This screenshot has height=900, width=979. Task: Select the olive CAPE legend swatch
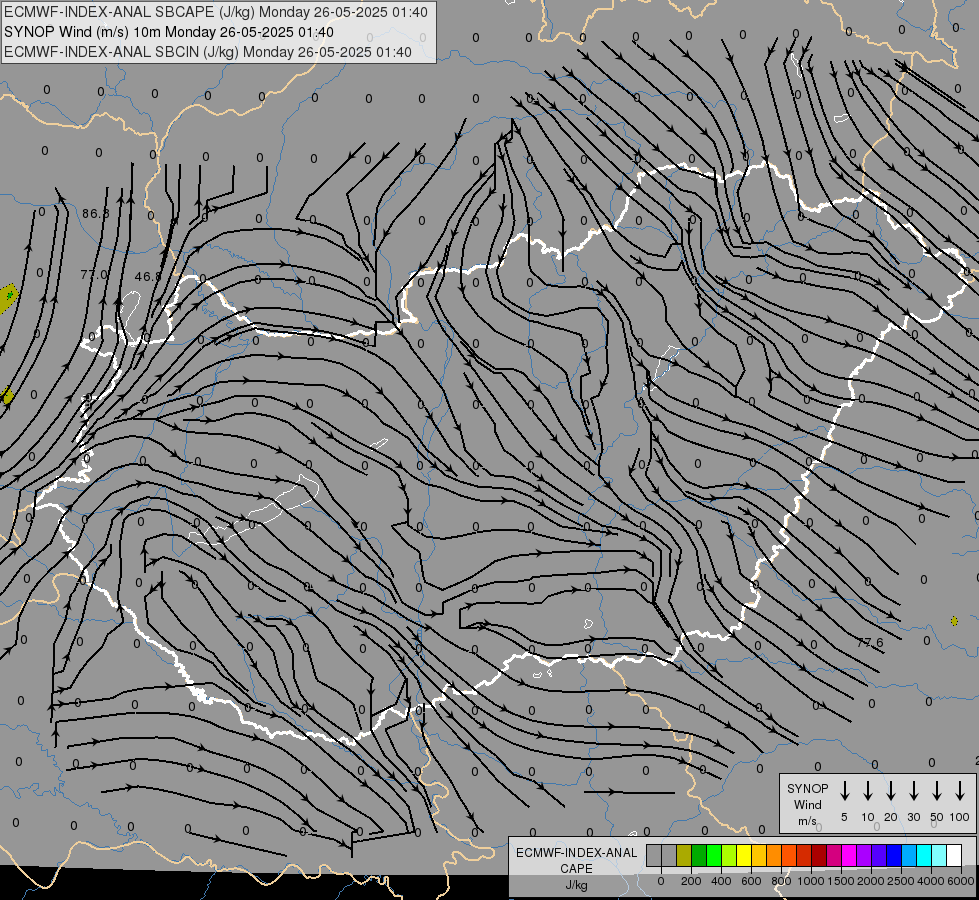point(684,856)
